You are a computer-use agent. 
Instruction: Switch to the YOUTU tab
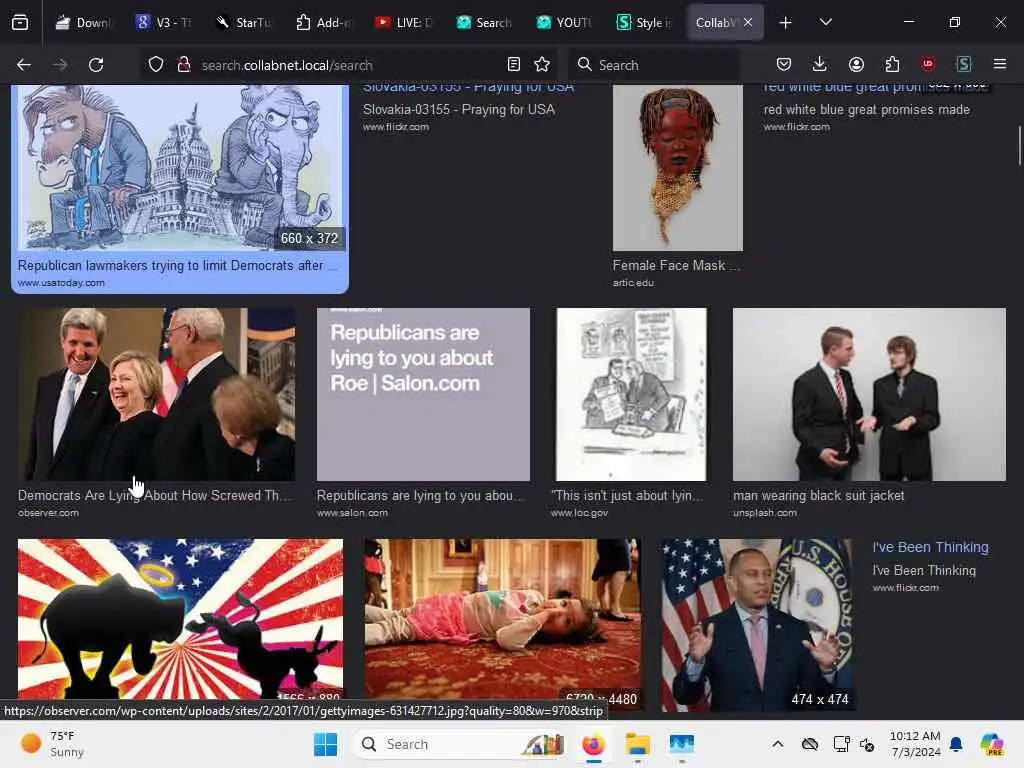pos(564,22)
